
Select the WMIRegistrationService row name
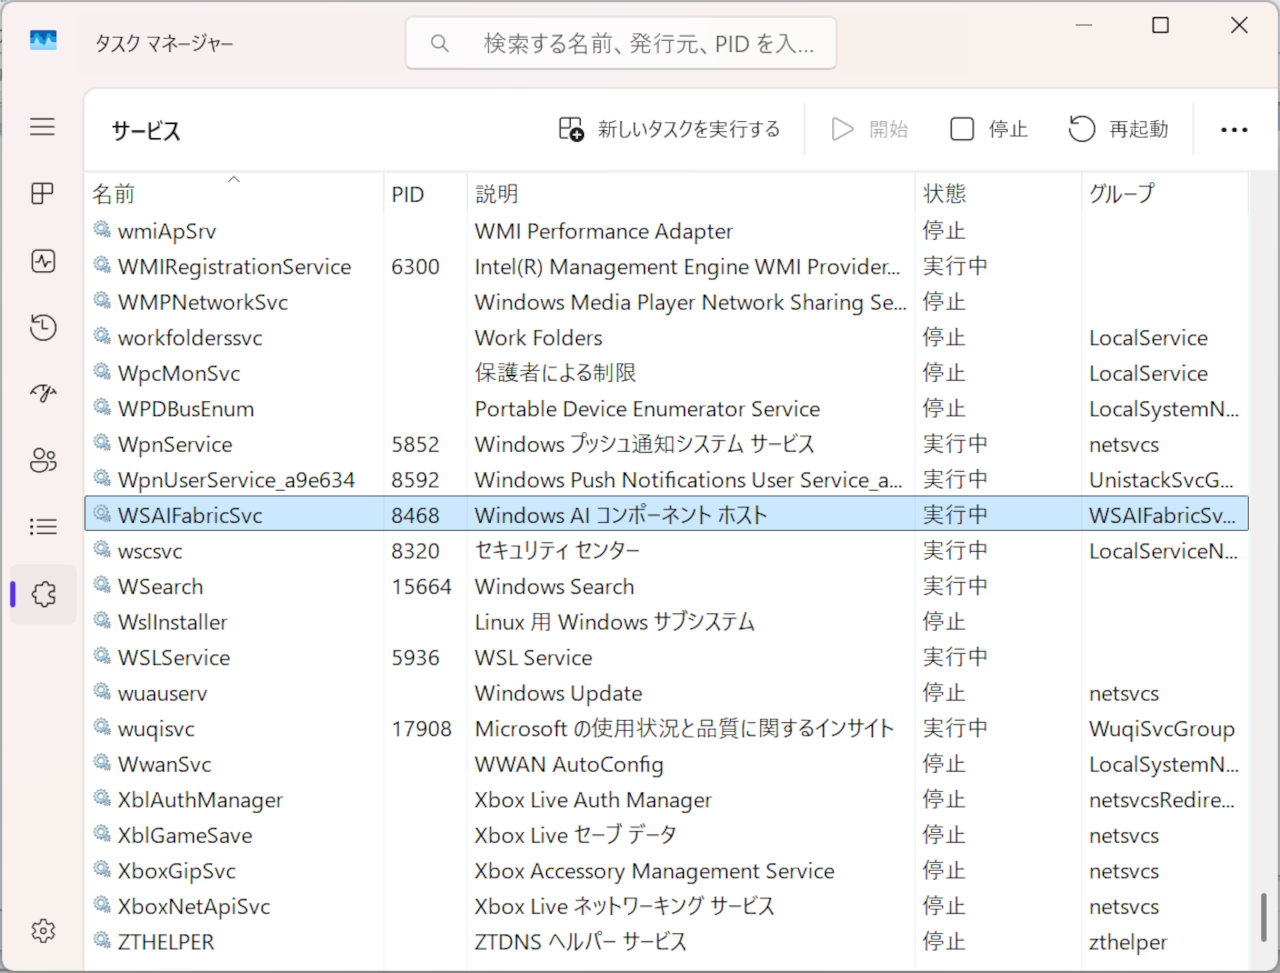(x=234, y=267)
